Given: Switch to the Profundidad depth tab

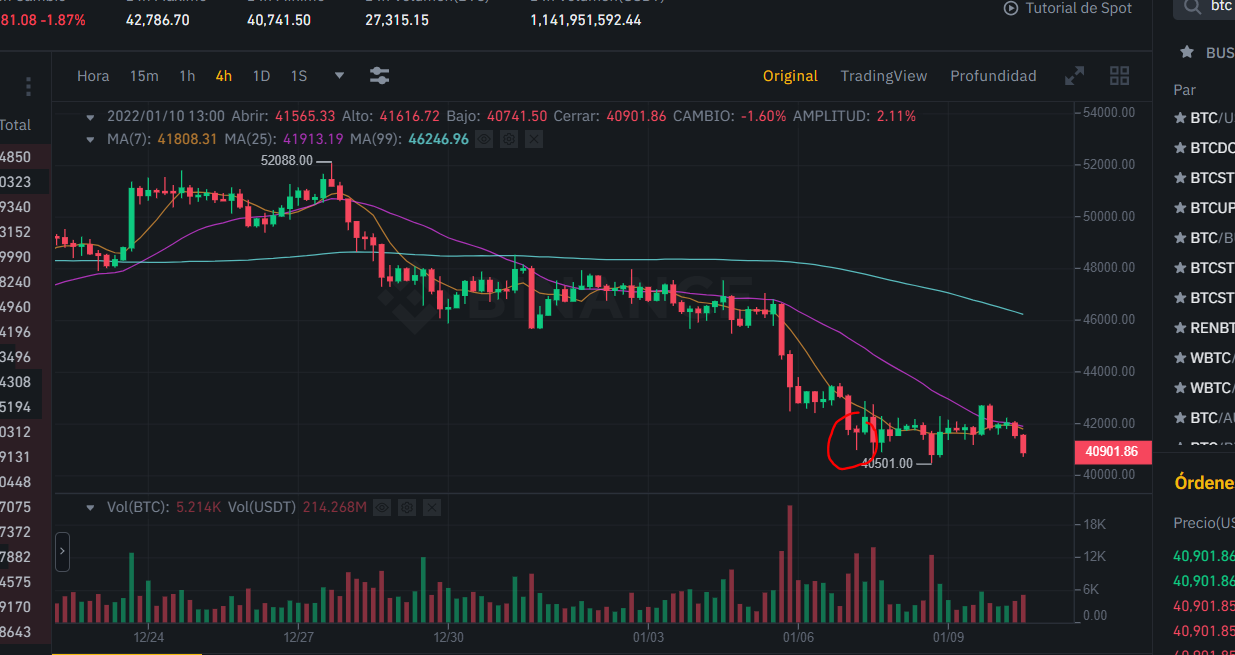Looking at the screenshot, I should (992, 76).
